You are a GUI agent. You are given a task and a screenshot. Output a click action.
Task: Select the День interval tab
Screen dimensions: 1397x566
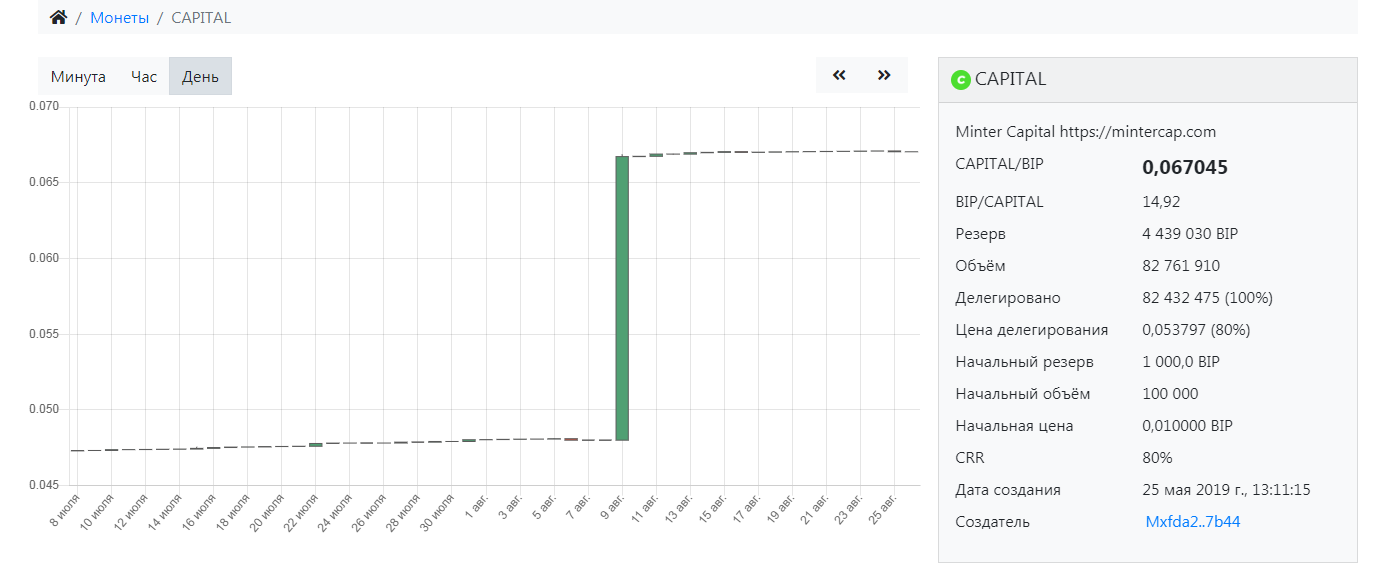click(200, 77)
